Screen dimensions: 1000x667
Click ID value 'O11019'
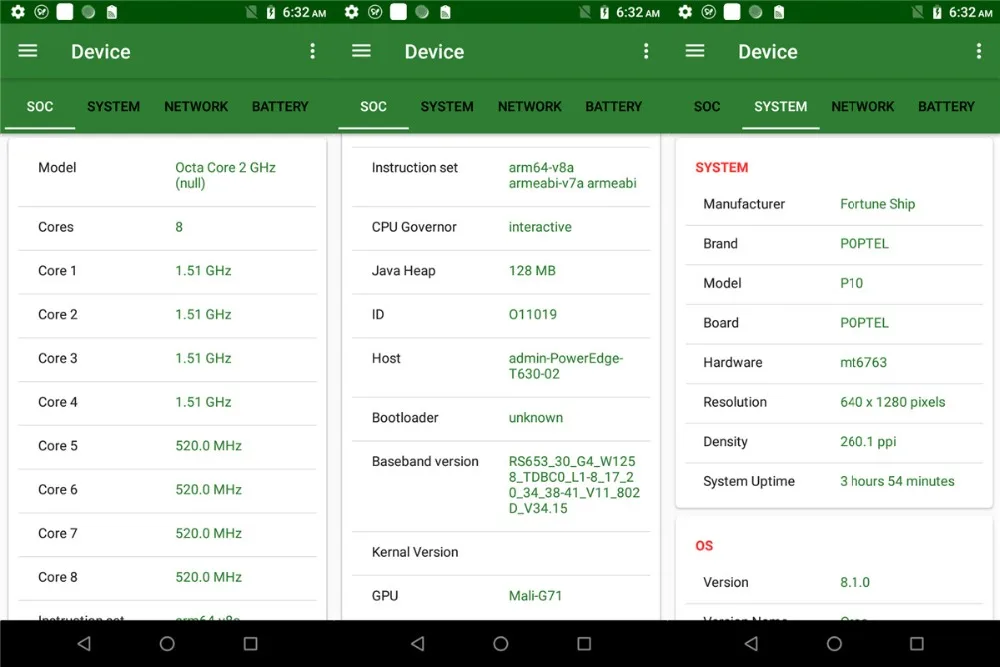coord(533,314)
